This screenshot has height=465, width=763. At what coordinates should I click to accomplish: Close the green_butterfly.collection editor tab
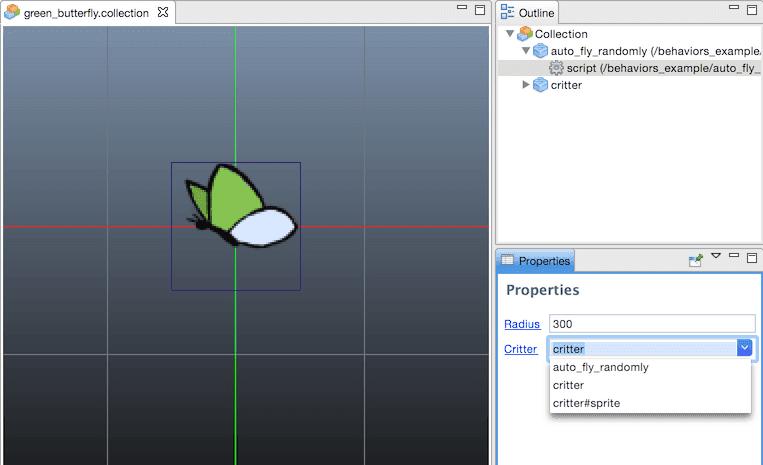point(163,13)
